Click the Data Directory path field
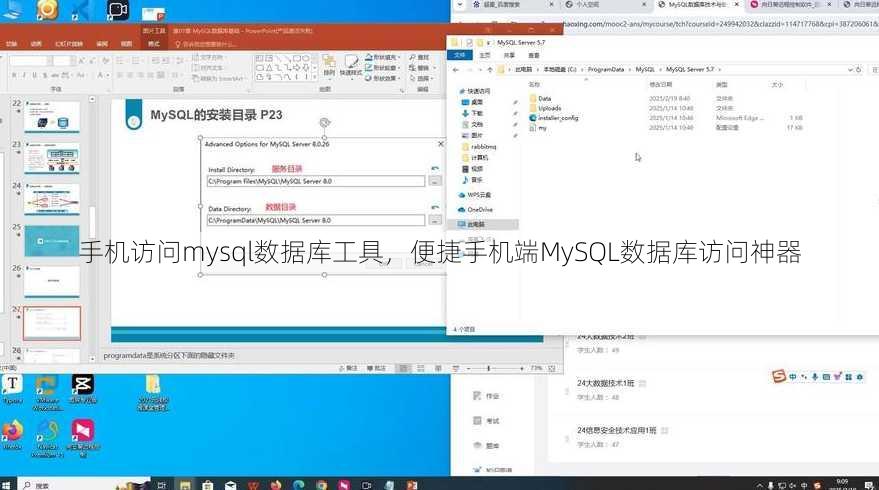This screenshot has width=879, height=490. pos(316,220)
